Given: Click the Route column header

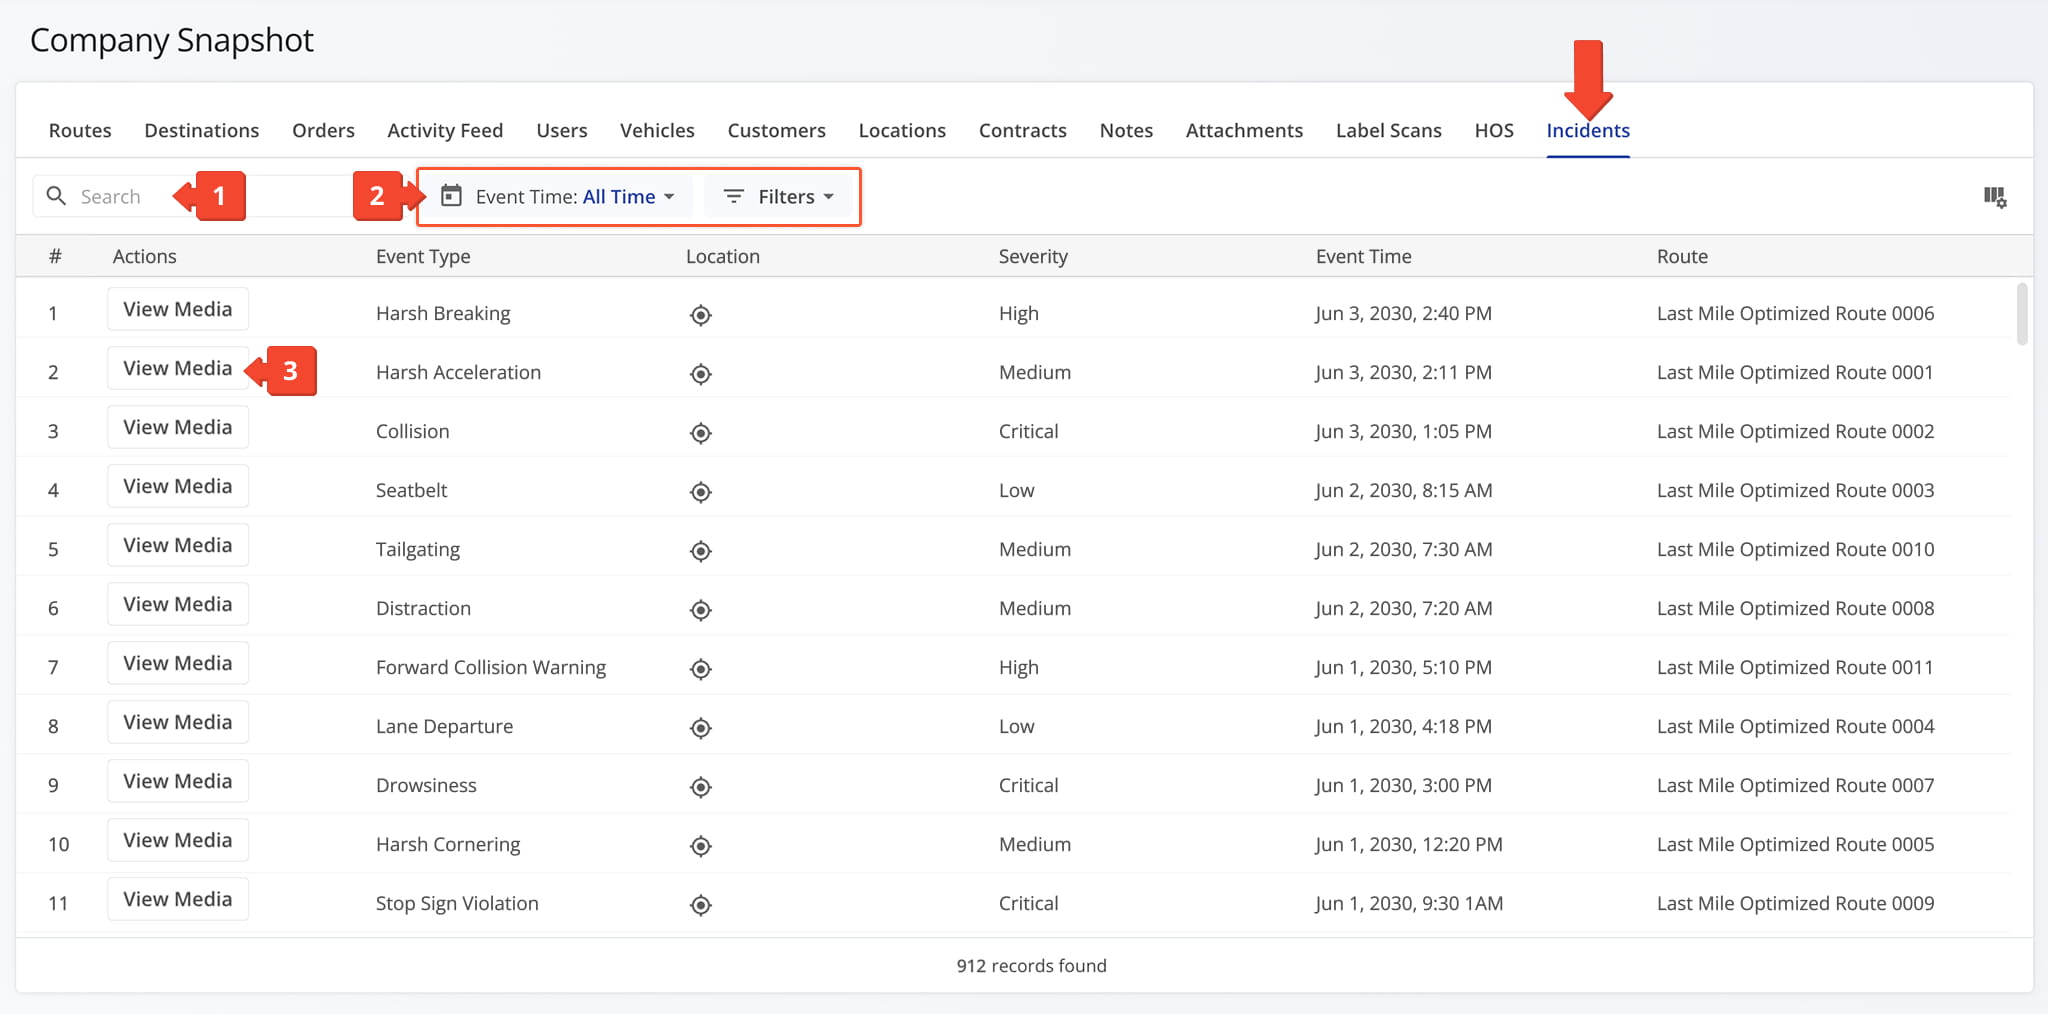Looking at the screenshot, I should pos(1682,256).
